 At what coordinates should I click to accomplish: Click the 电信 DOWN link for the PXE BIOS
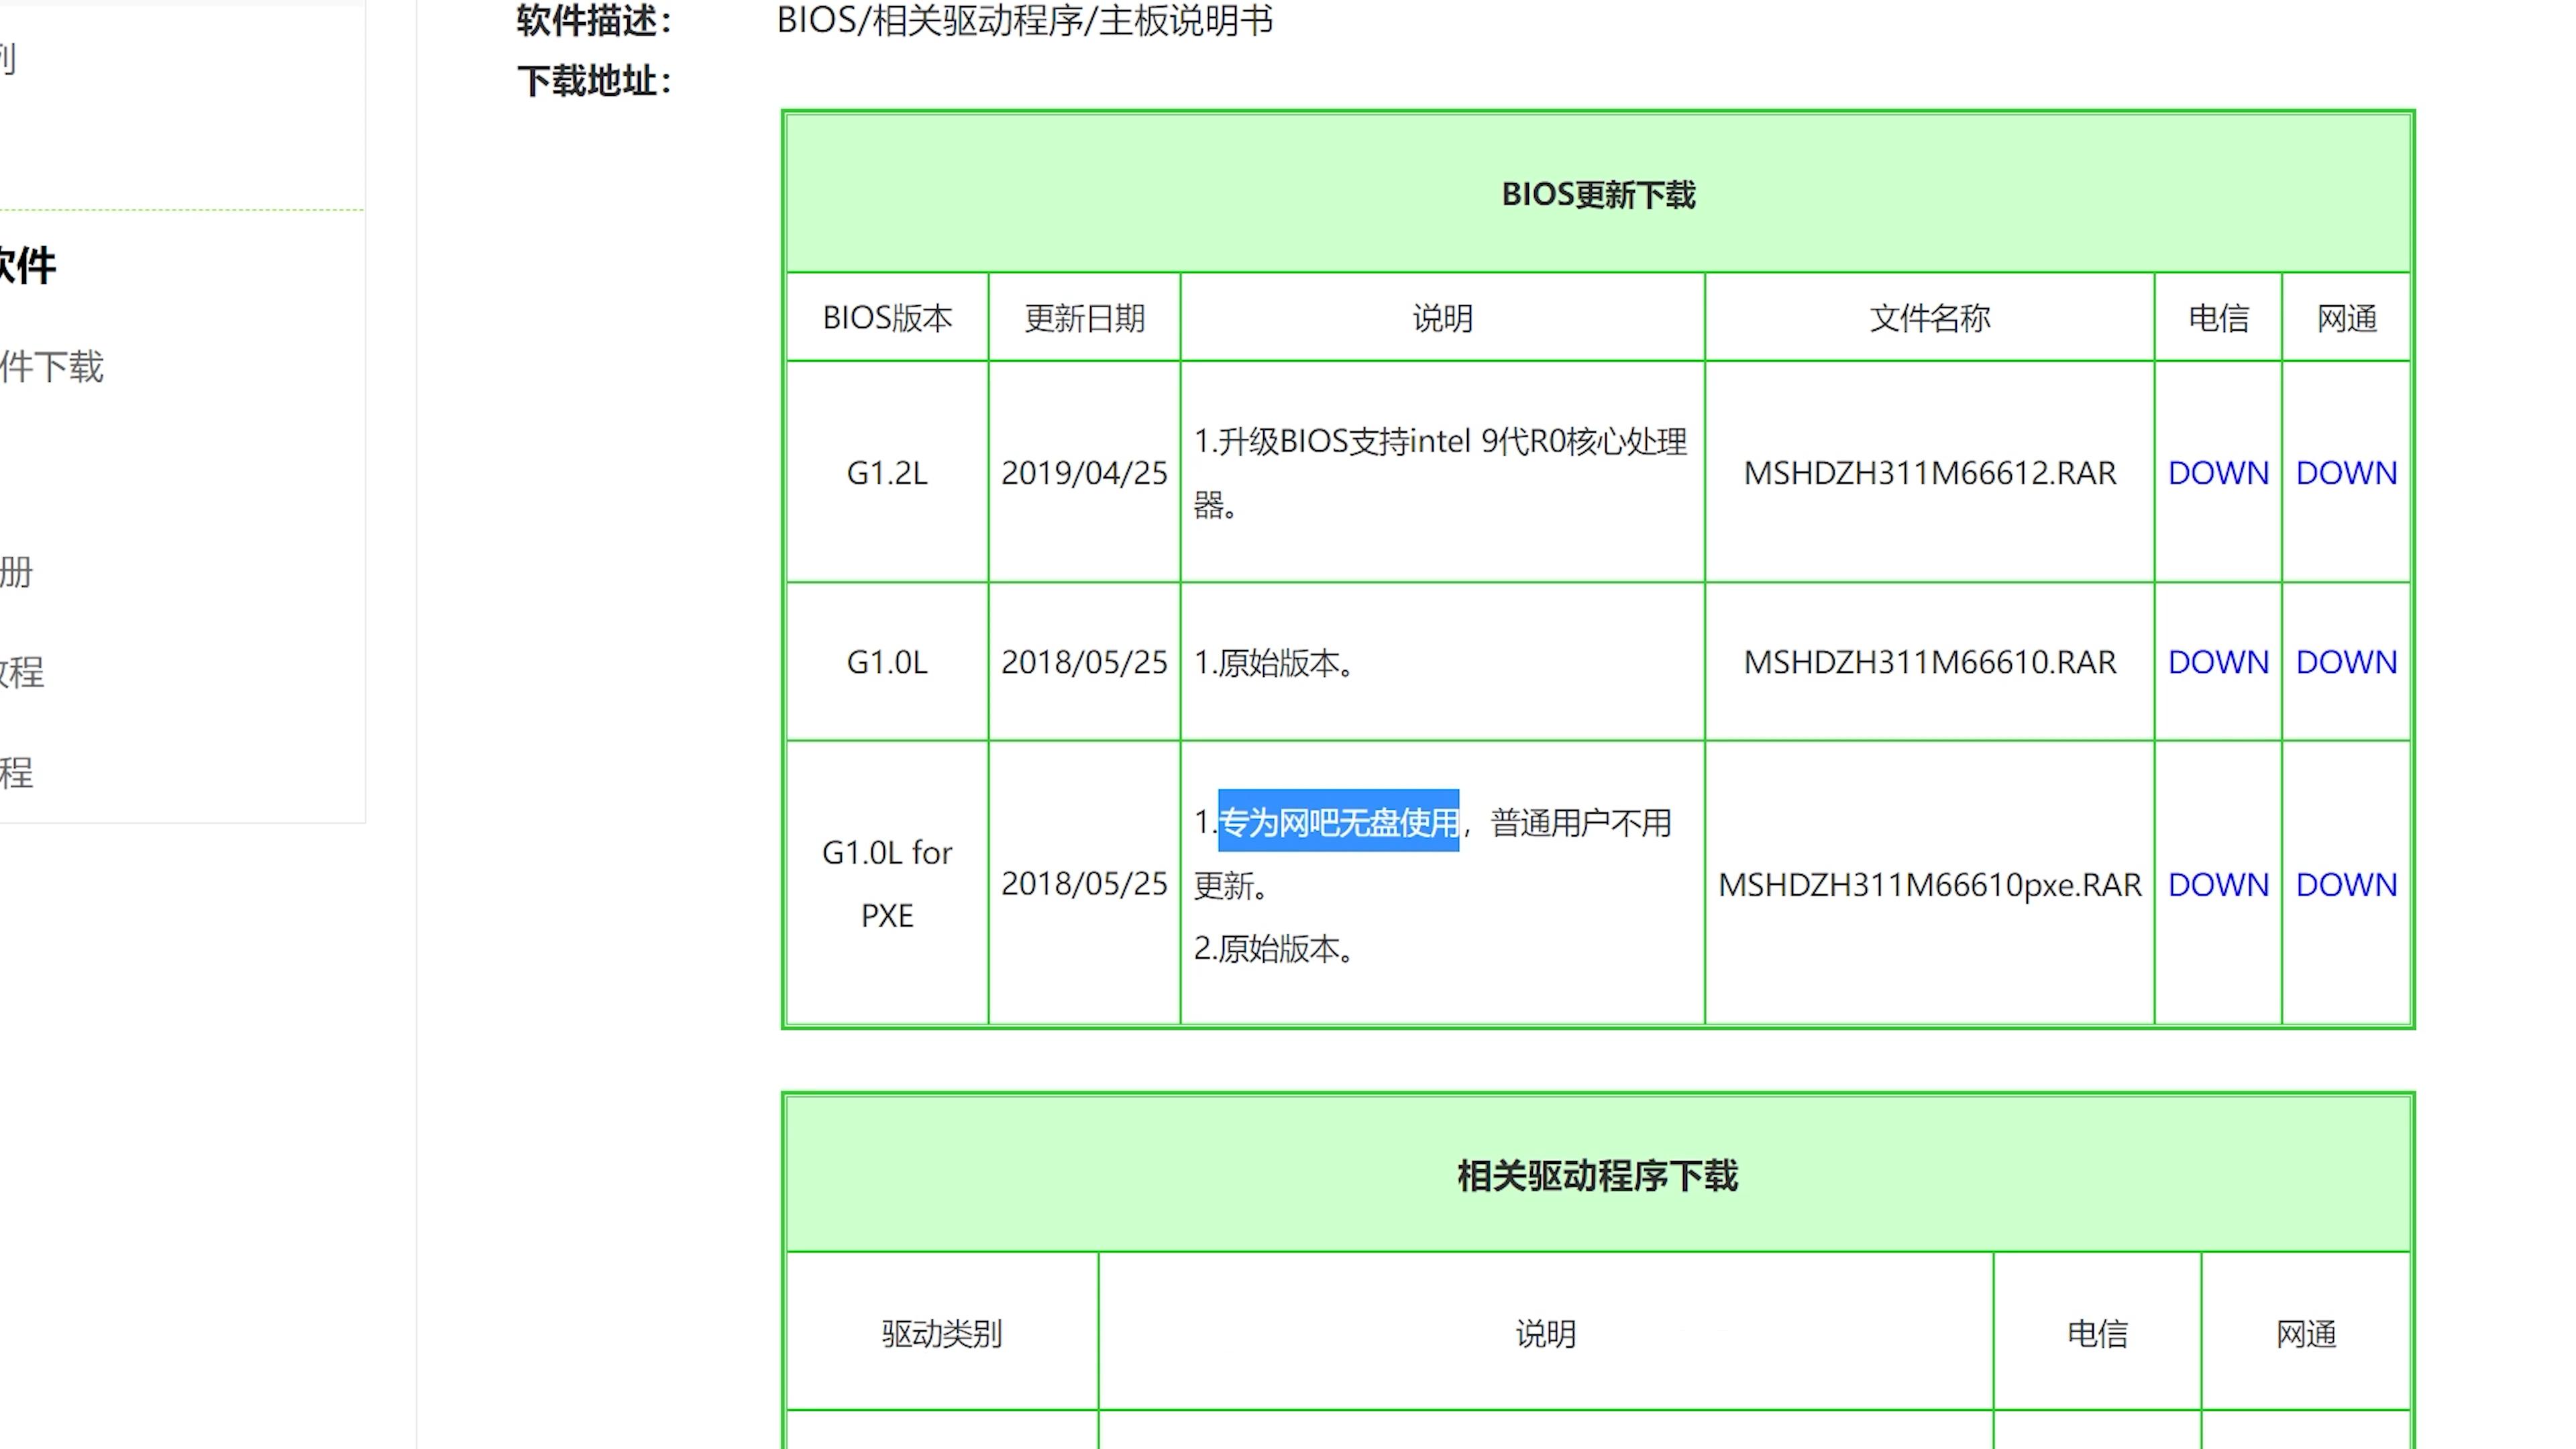point(2217,884)
